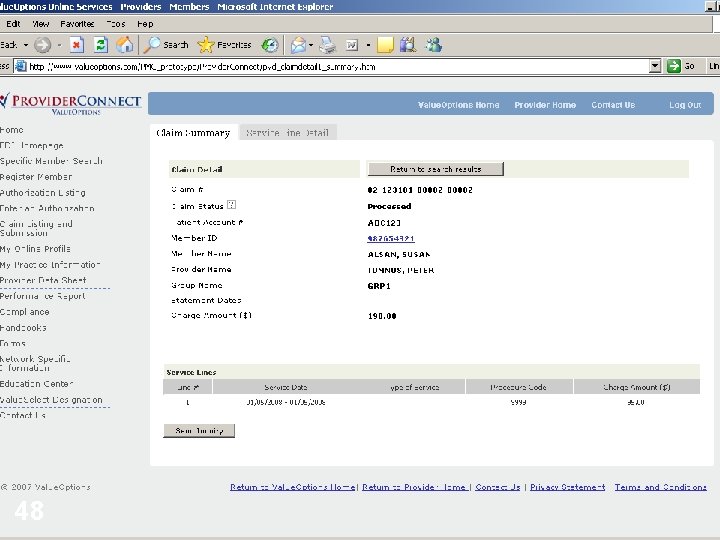Click ValueOptions Home in header bar
720x540 pixels.
(x=458, y=105)
